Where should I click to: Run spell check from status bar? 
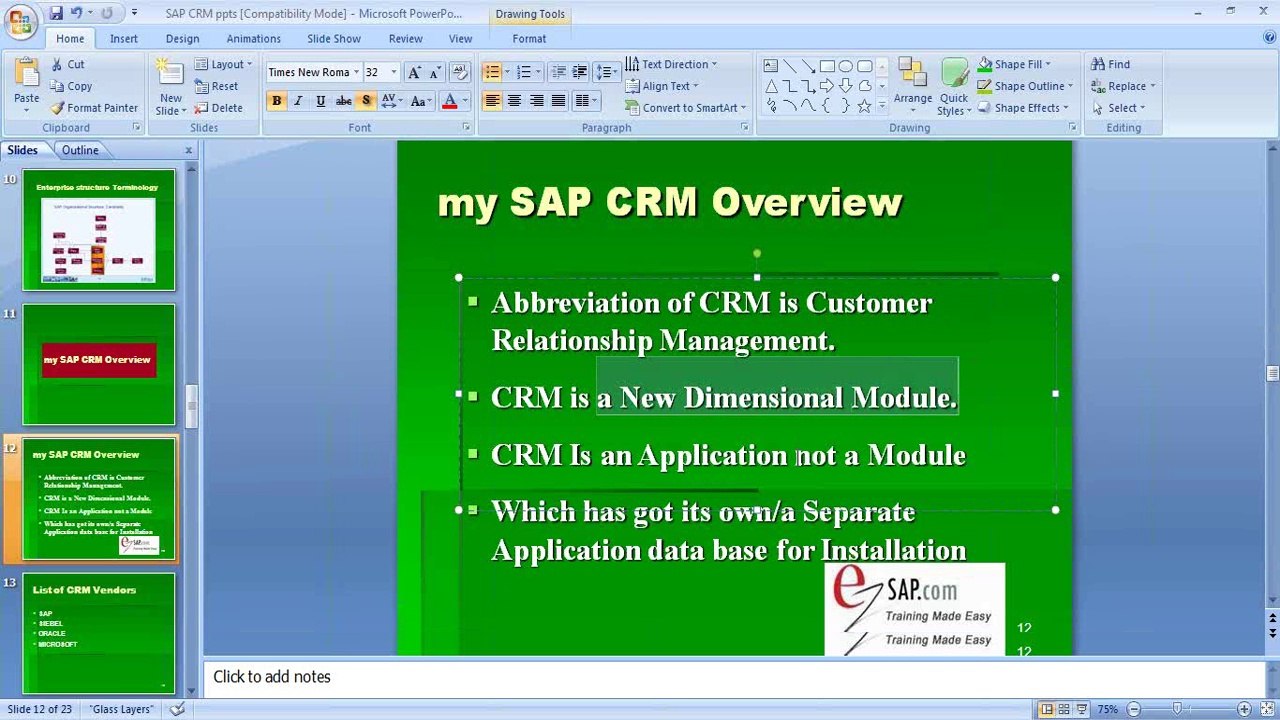(177, 709)
